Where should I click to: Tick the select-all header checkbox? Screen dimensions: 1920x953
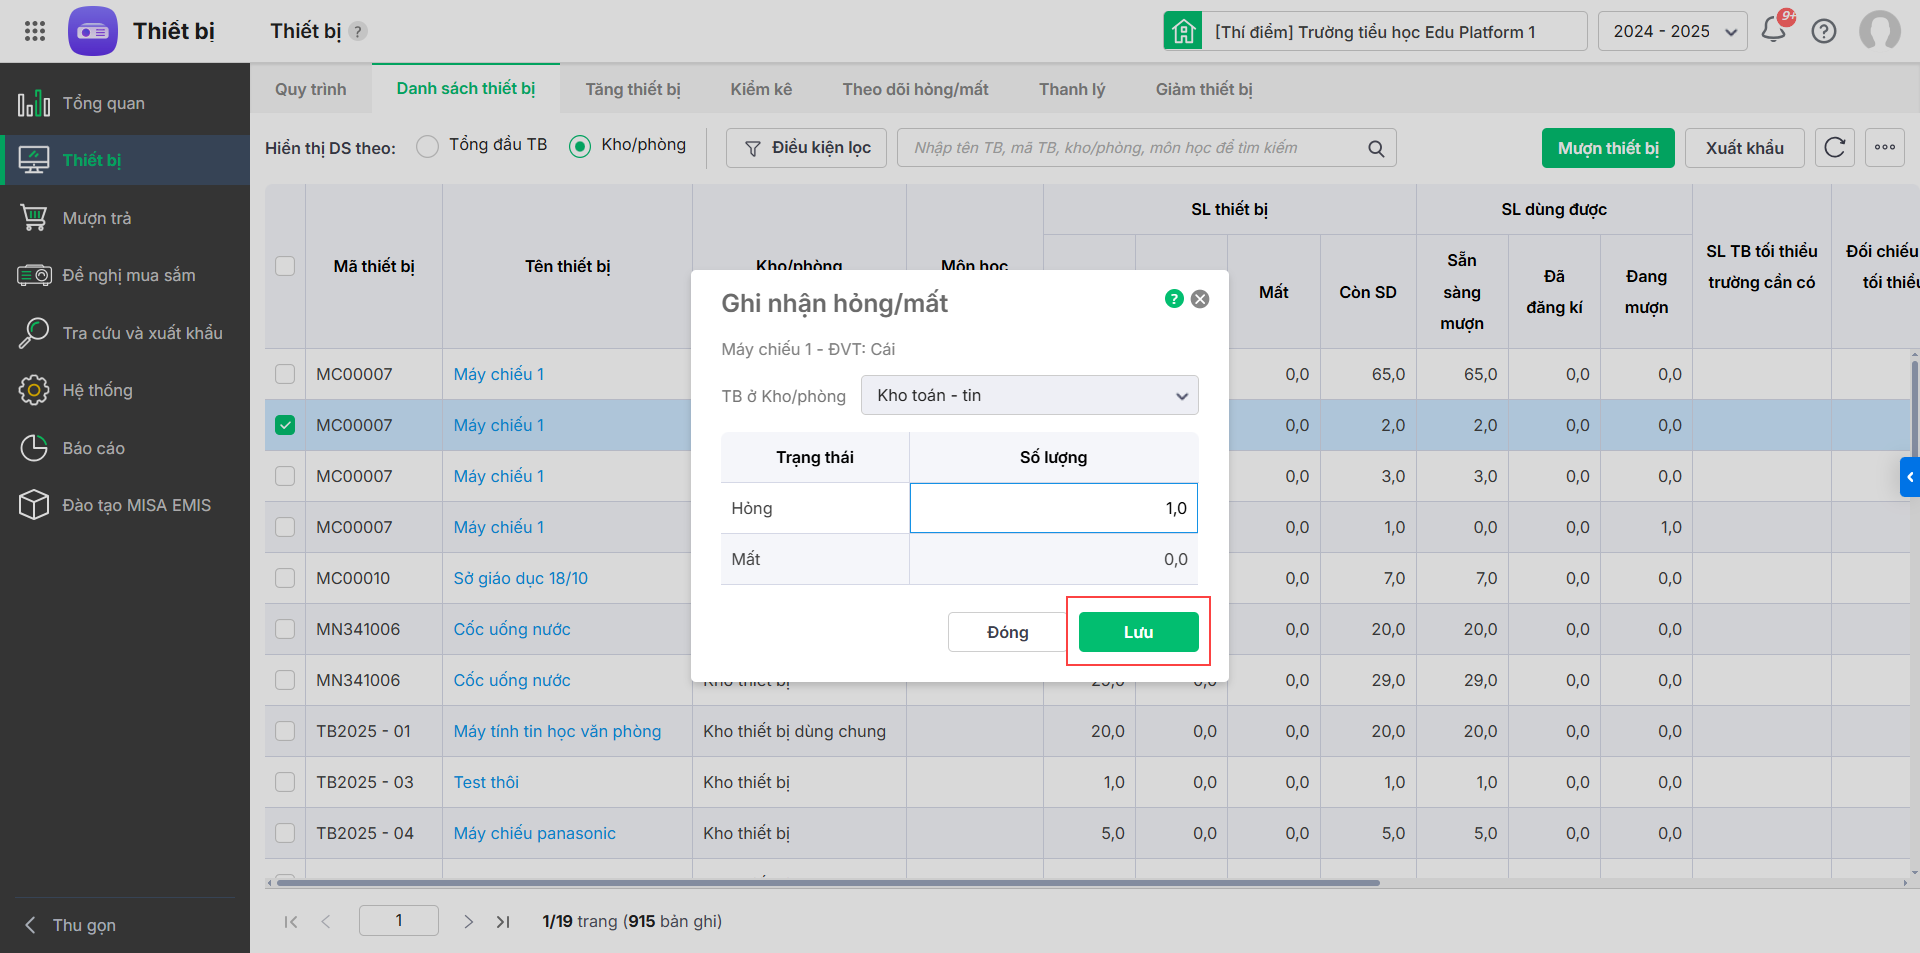tap(285, 266)
